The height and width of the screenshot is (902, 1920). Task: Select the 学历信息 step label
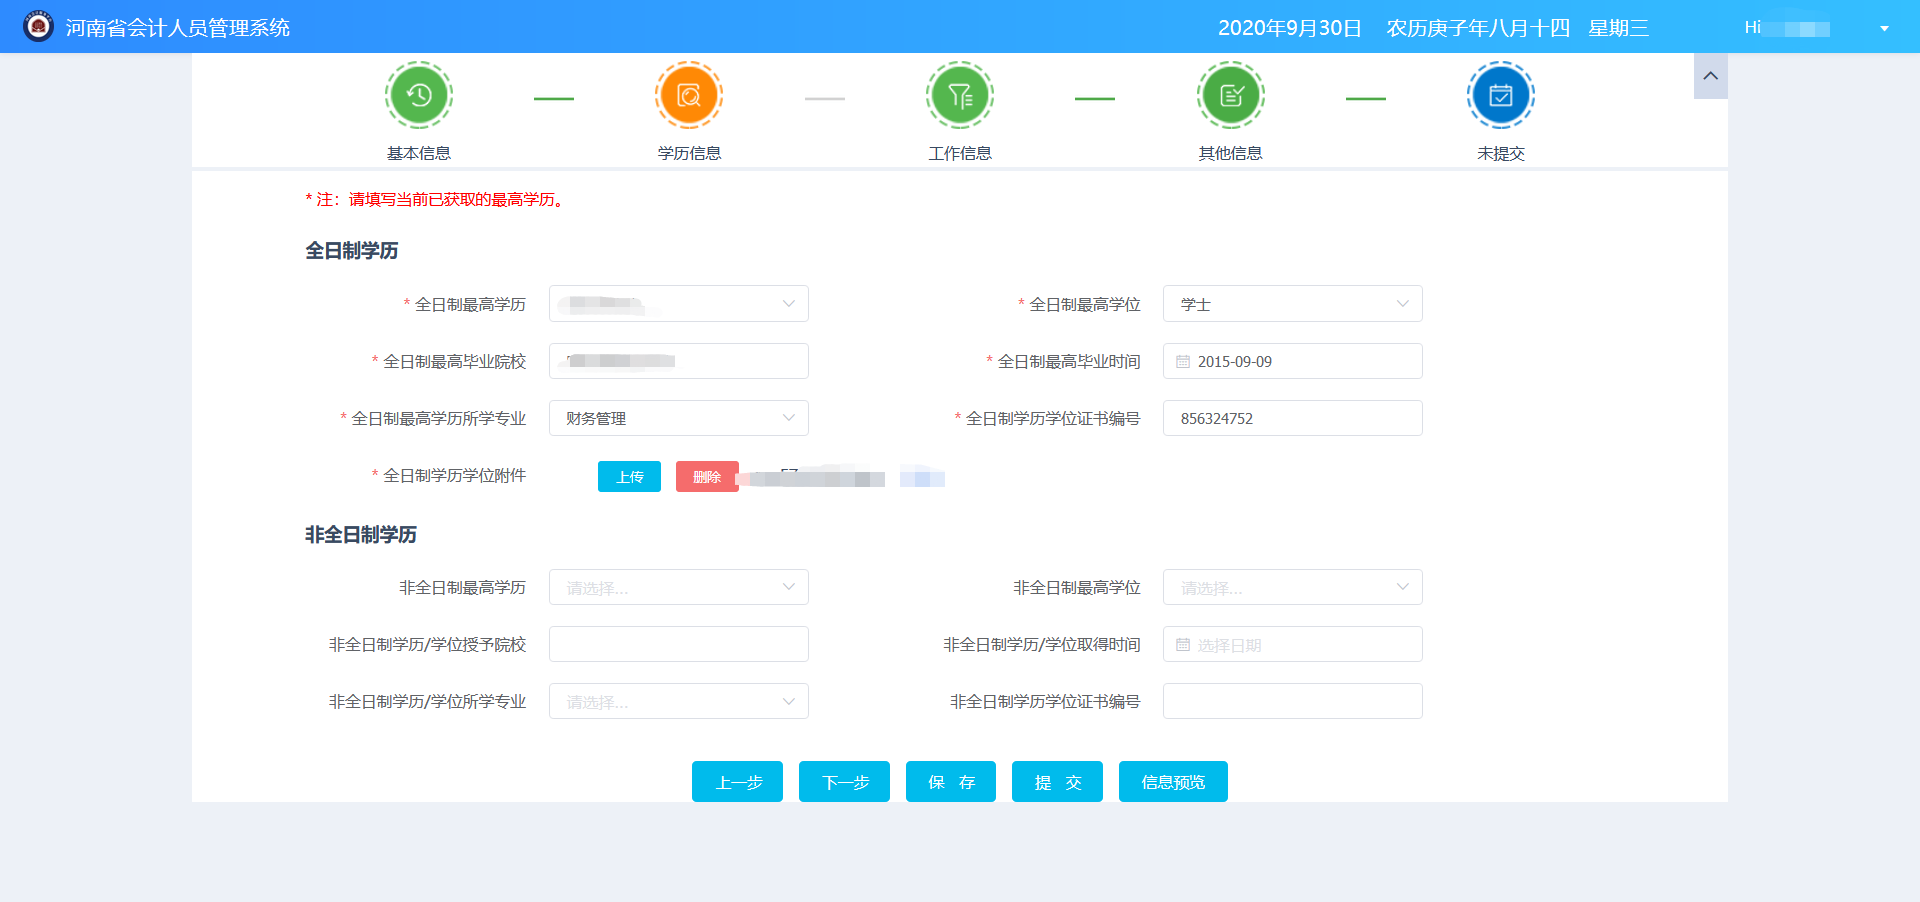coord(688,152)
